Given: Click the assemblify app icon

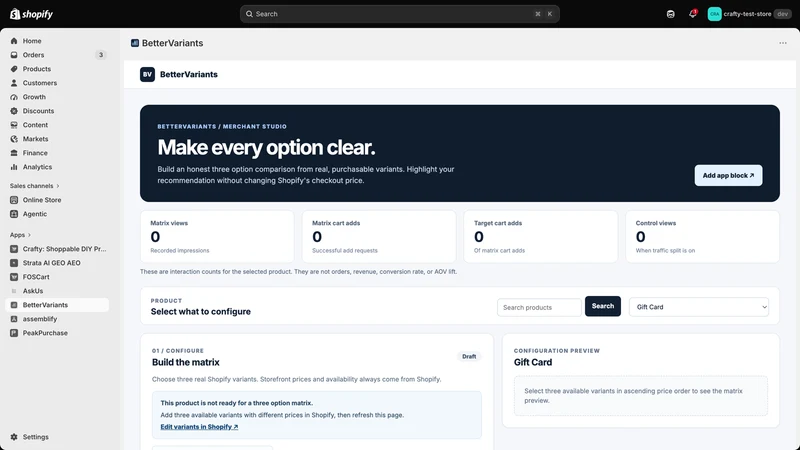Looking at the screenshot, I should (14, 319).
